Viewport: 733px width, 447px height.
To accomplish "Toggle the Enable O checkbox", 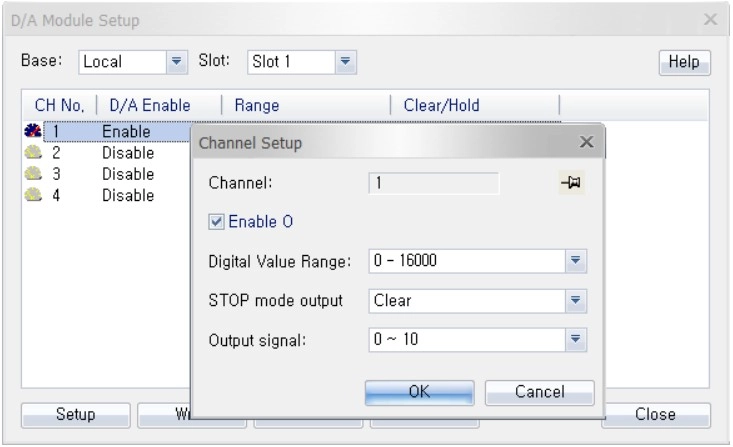I will click(216, 222).
